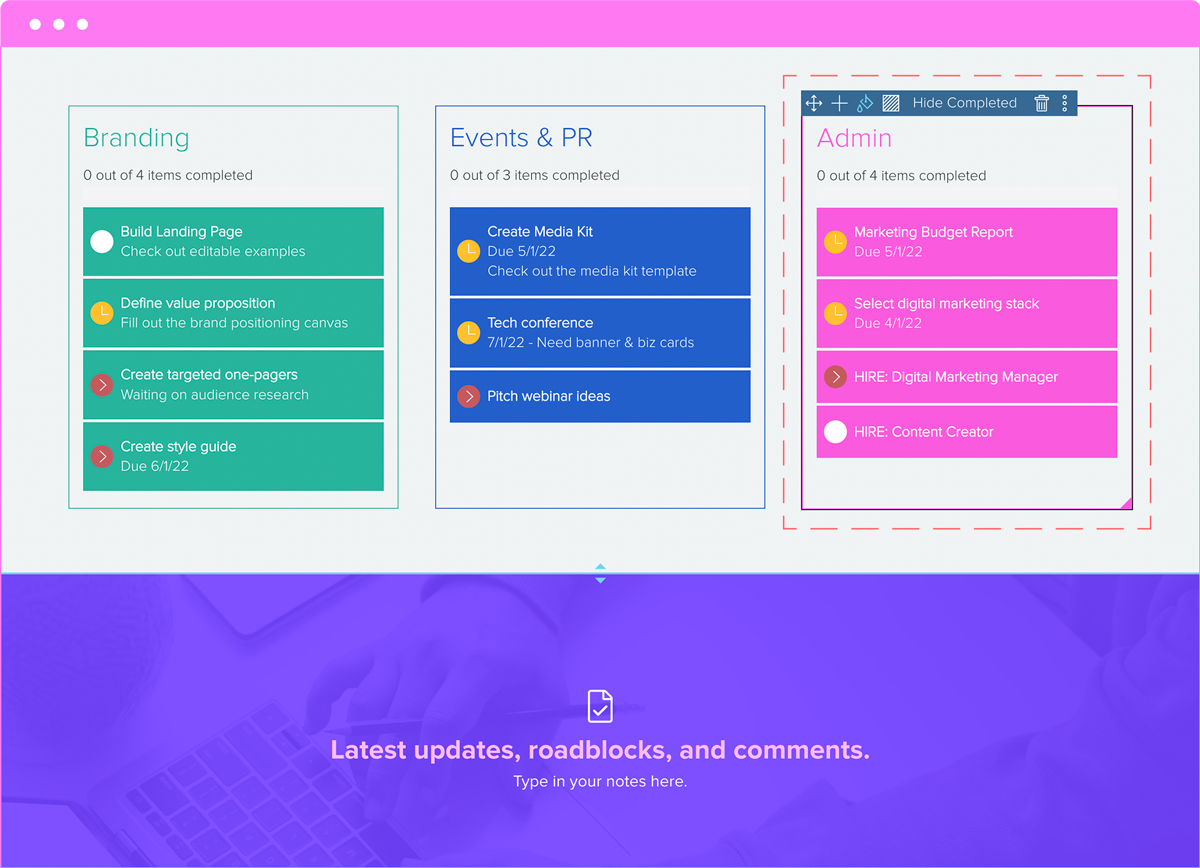Screen dimensions: 1200x868
Task: Toggle the clock status on Marketing Budget Report
Action: point(835,241)
